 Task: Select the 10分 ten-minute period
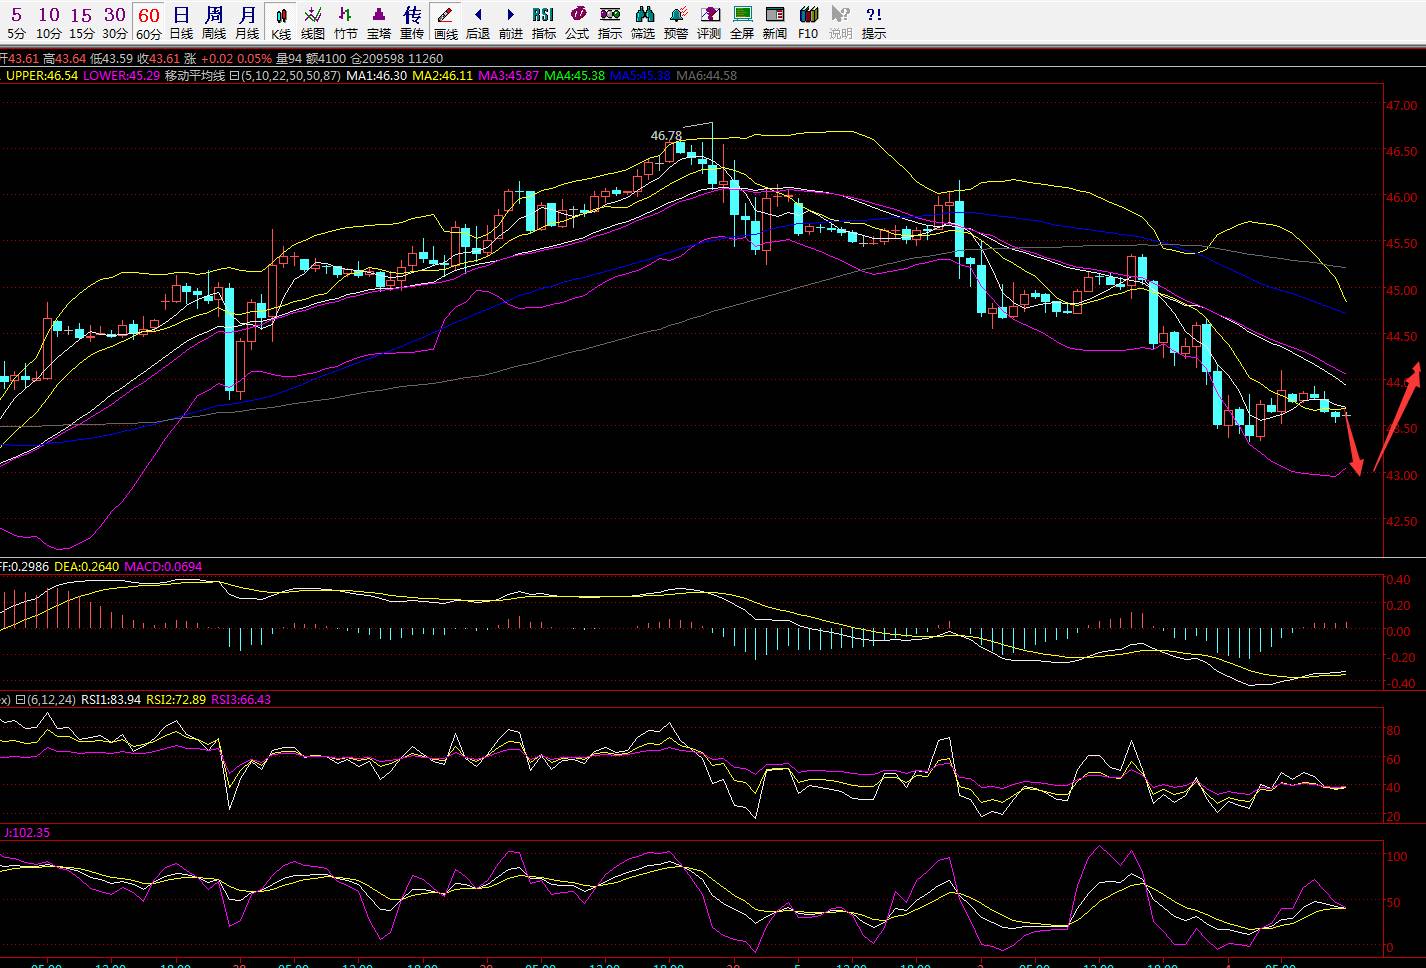coord(49,22)
